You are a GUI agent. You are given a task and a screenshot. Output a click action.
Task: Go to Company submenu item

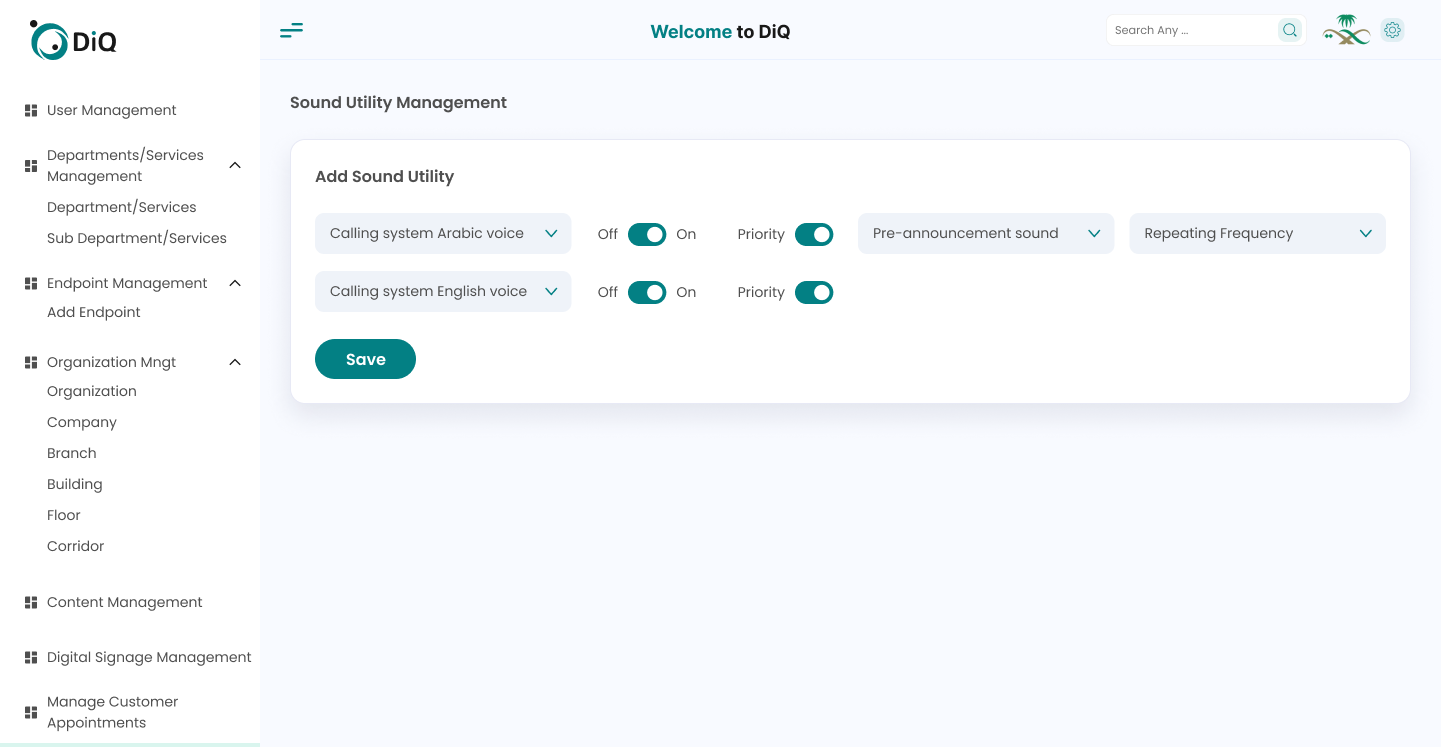[82, 423]
